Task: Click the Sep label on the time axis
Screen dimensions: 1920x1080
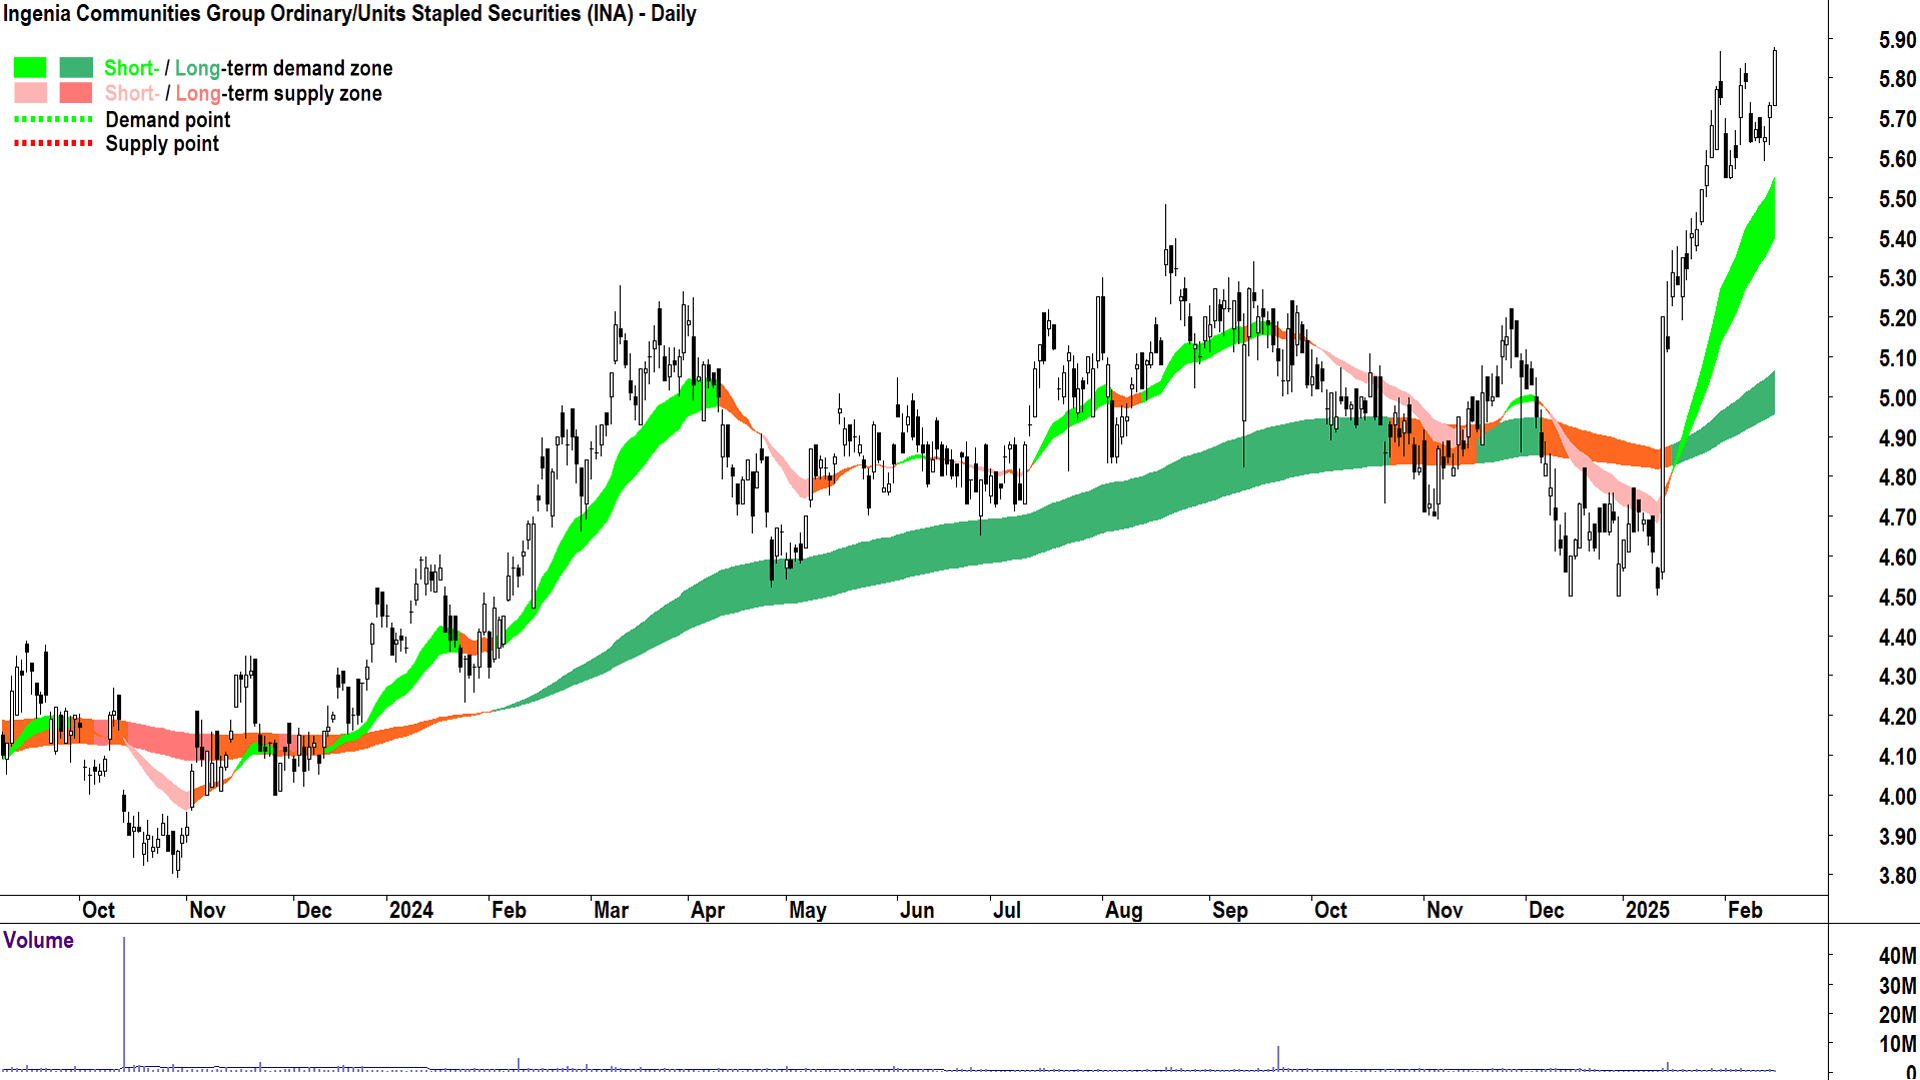Action: pos(1229,911)
